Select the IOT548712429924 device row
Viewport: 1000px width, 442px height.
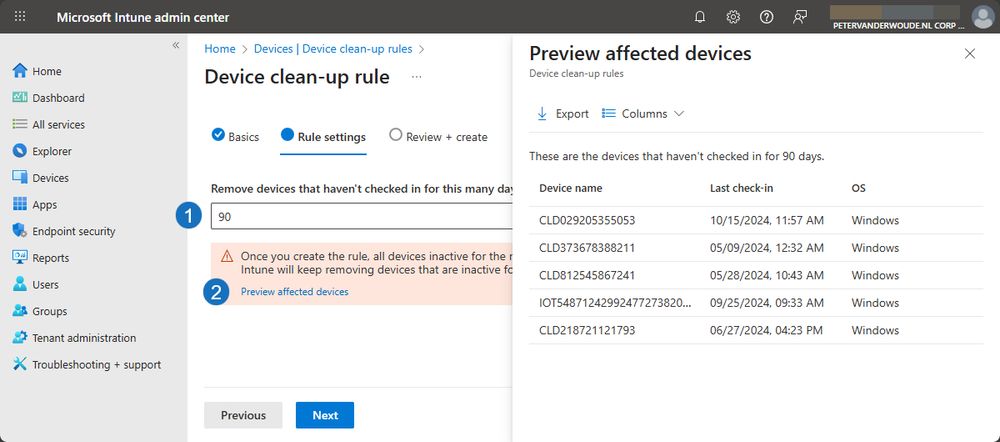point(756,303)
